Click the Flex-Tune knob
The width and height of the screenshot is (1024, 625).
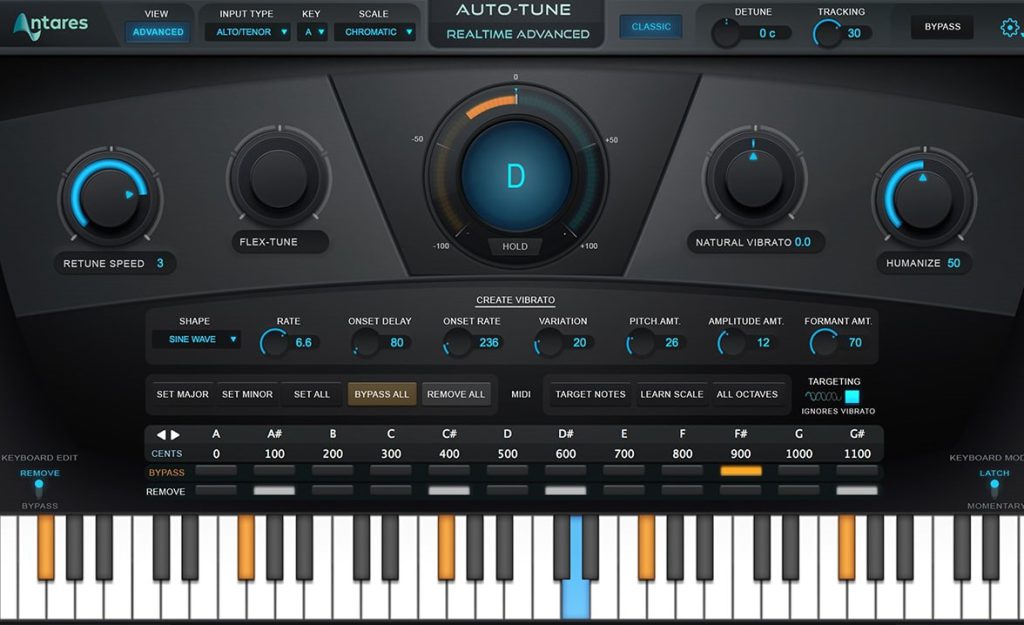click(x=278, y=178)
